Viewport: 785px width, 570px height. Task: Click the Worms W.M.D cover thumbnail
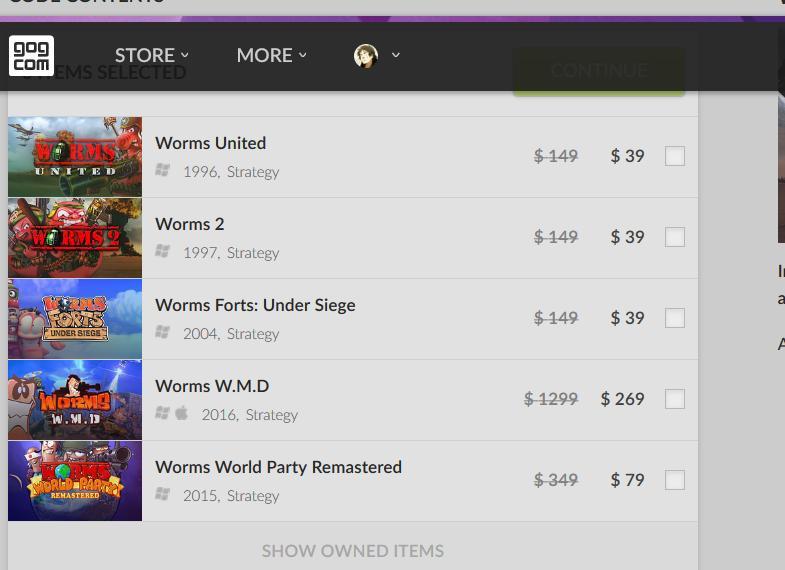(x=75, y=400)
